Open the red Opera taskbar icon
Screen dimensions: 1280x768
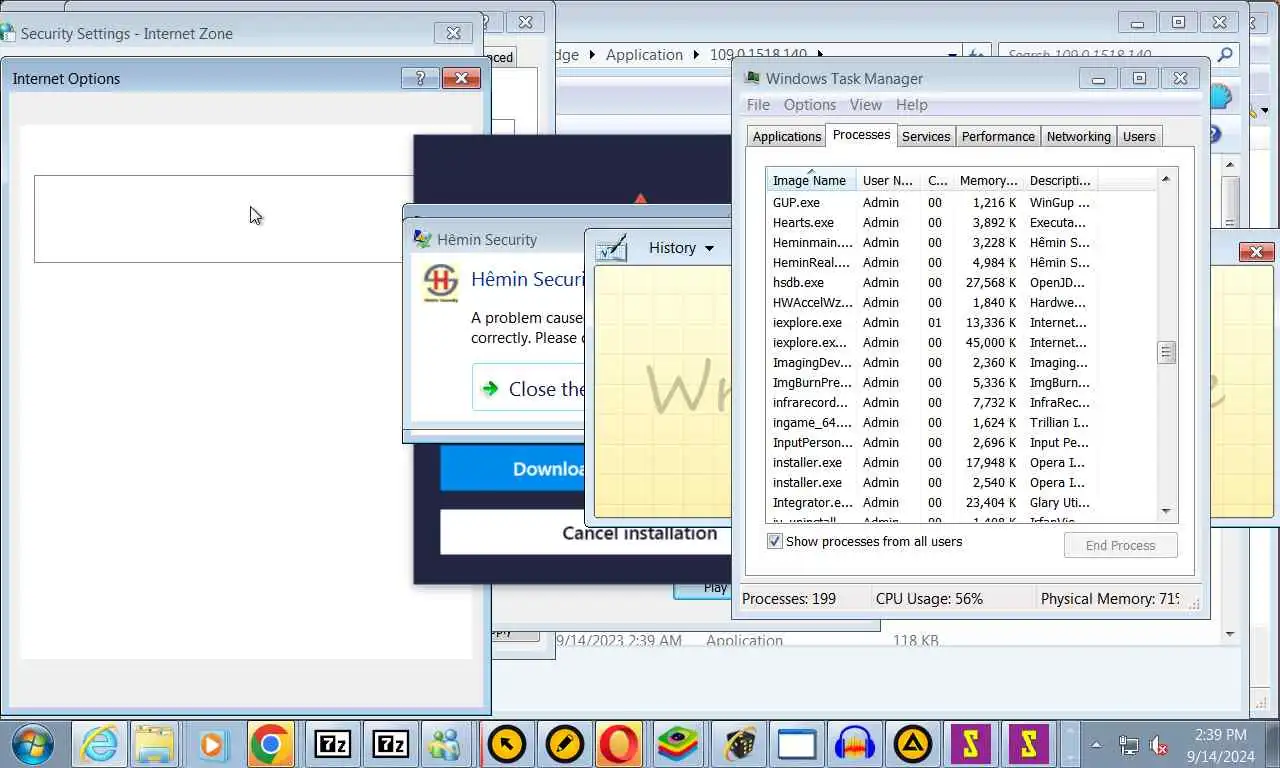tap(620, 744)
